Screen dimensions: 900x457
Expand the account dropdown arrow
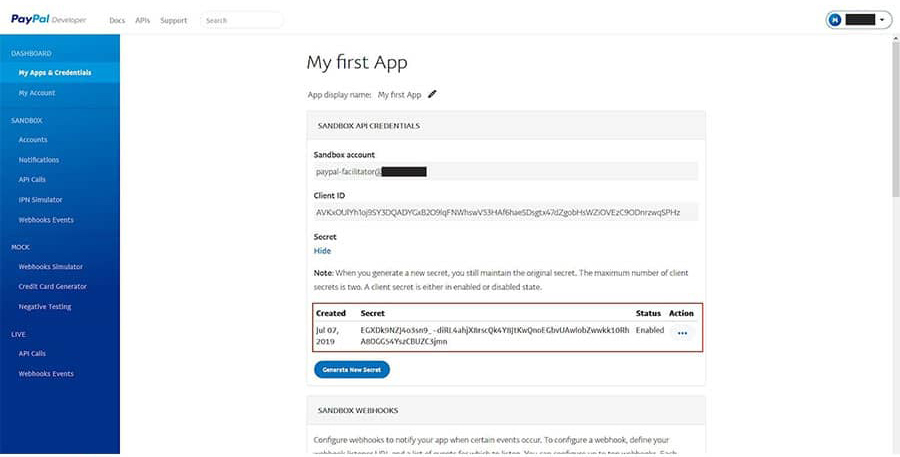click(881, 19)
